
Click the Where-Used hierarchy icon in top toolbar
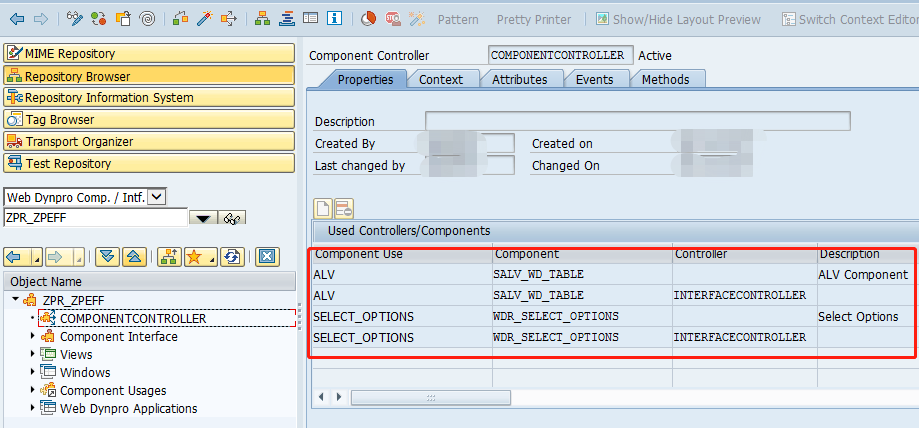[x=263, y=19]
